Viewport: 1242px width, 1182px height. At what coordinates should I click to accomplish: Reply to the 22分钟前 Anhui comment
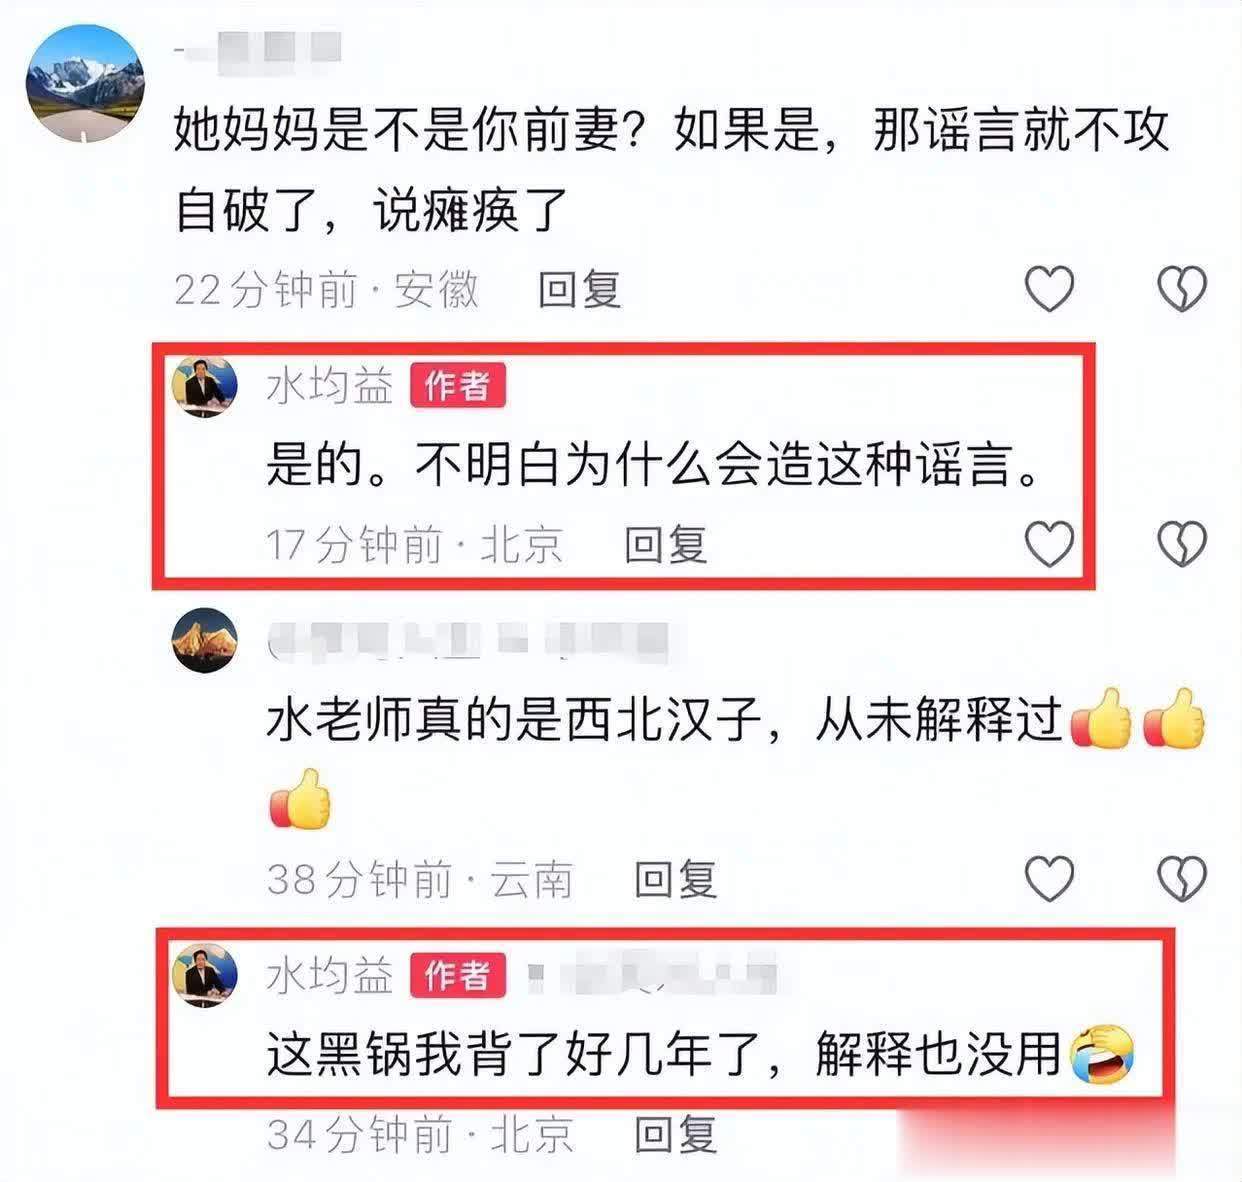click(580, 290)
